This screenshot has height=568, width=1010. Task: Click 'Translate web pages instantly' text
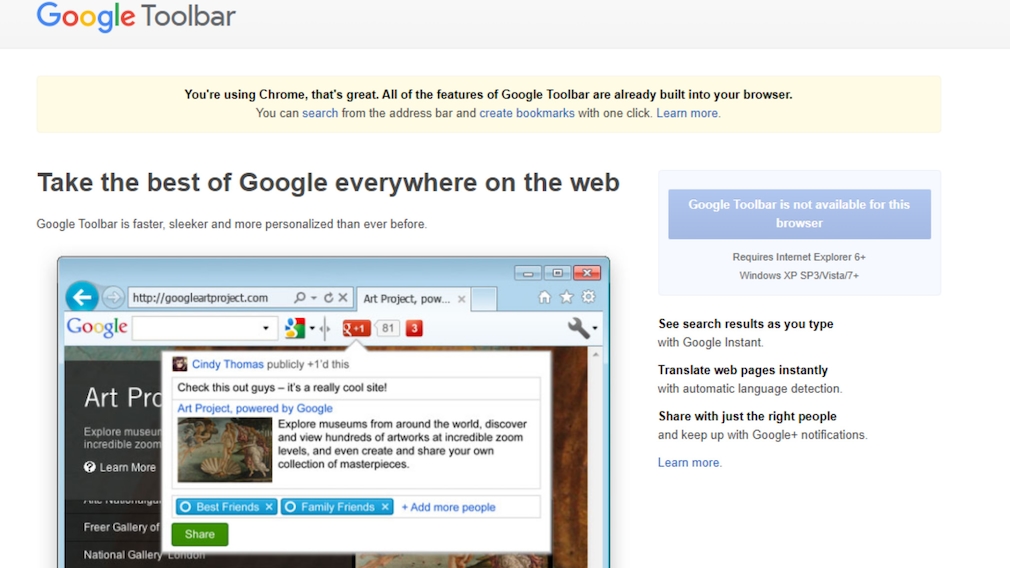point(743,370)
